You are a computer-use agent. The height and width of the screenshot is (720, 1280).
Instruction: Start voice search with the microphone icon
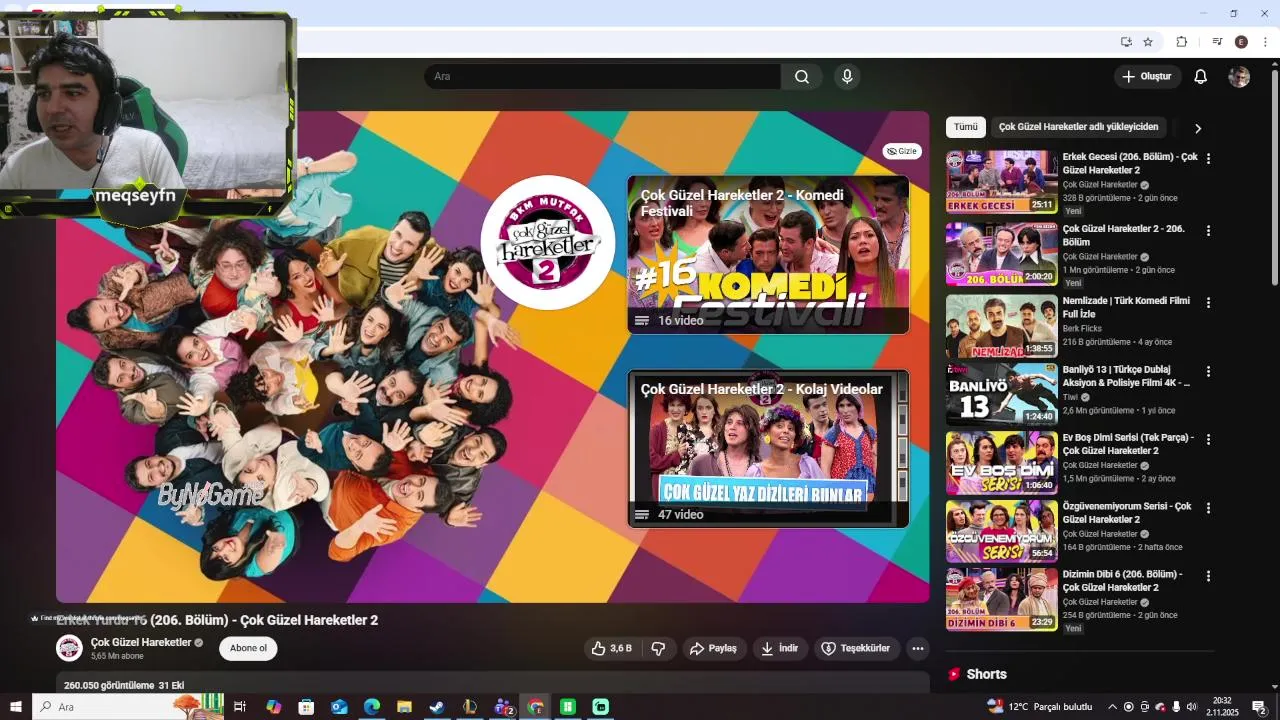(847, 77)
